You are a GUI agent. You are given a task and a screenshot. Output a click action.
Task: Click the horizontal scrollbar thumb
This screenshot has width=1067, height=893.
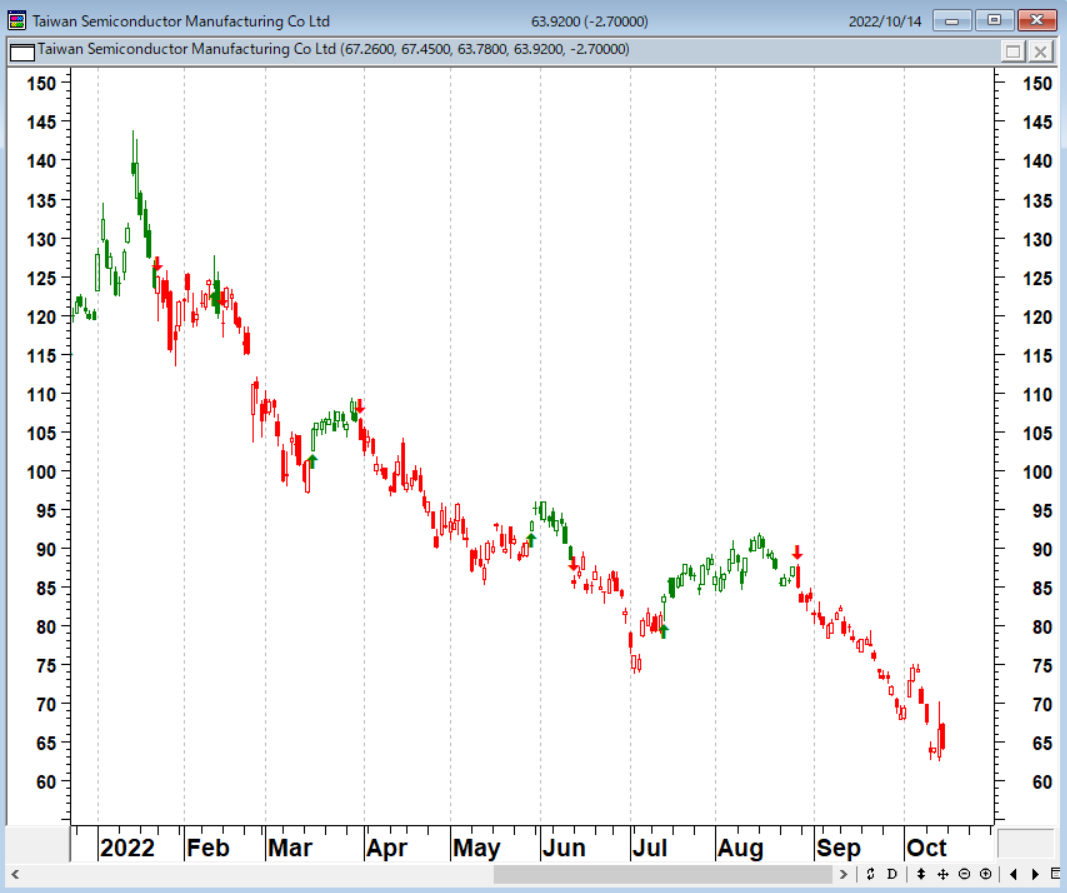pos(662,874)
